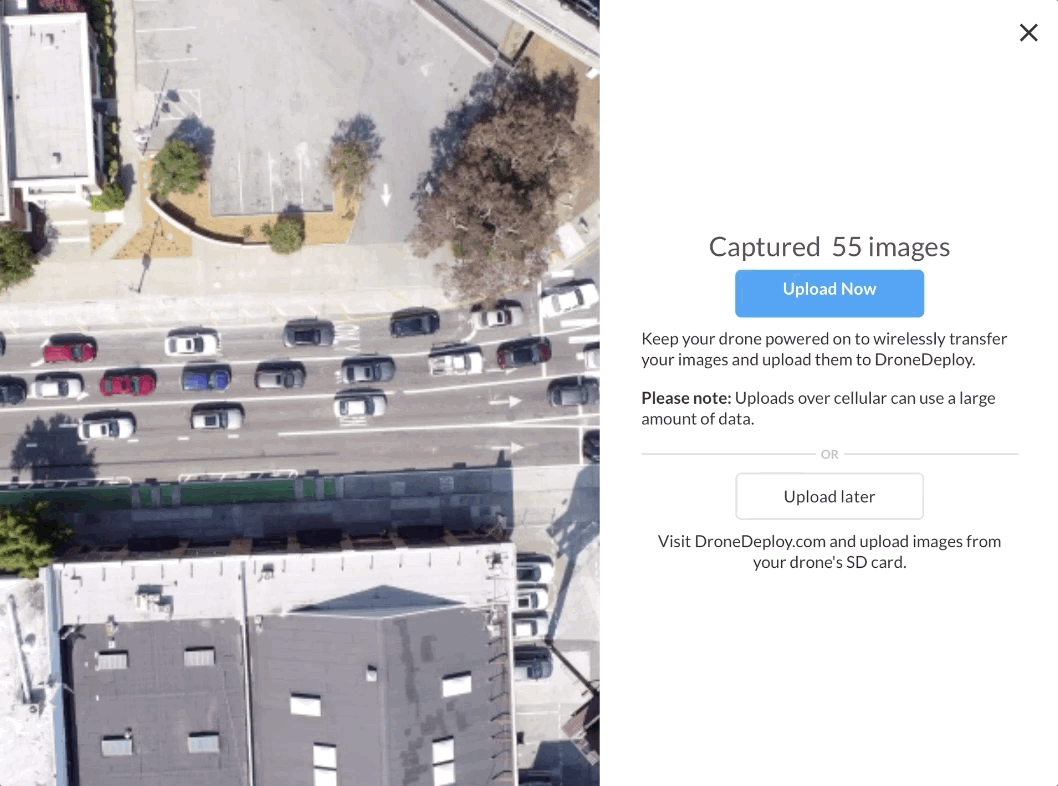This screenshot has height=786, width=1058.
Task: Click the green awning strip along the sidewalk
Action: [169, 494]
